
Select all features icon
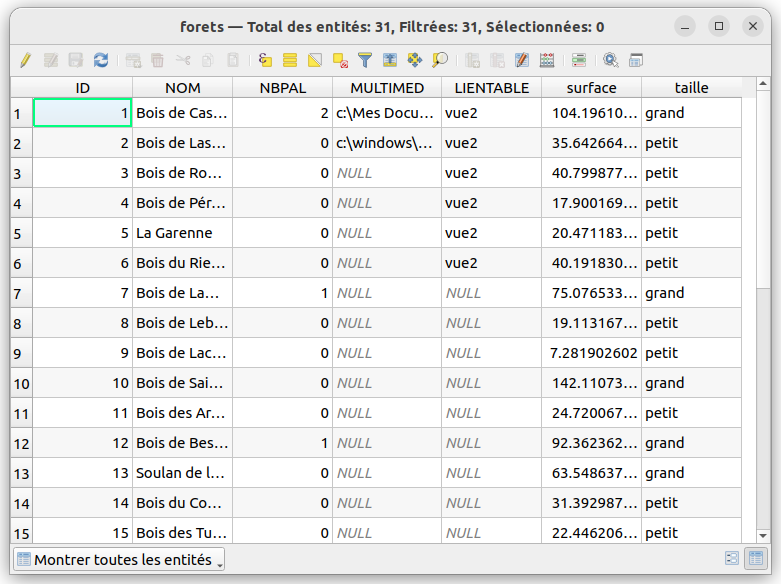click(290, 61)
